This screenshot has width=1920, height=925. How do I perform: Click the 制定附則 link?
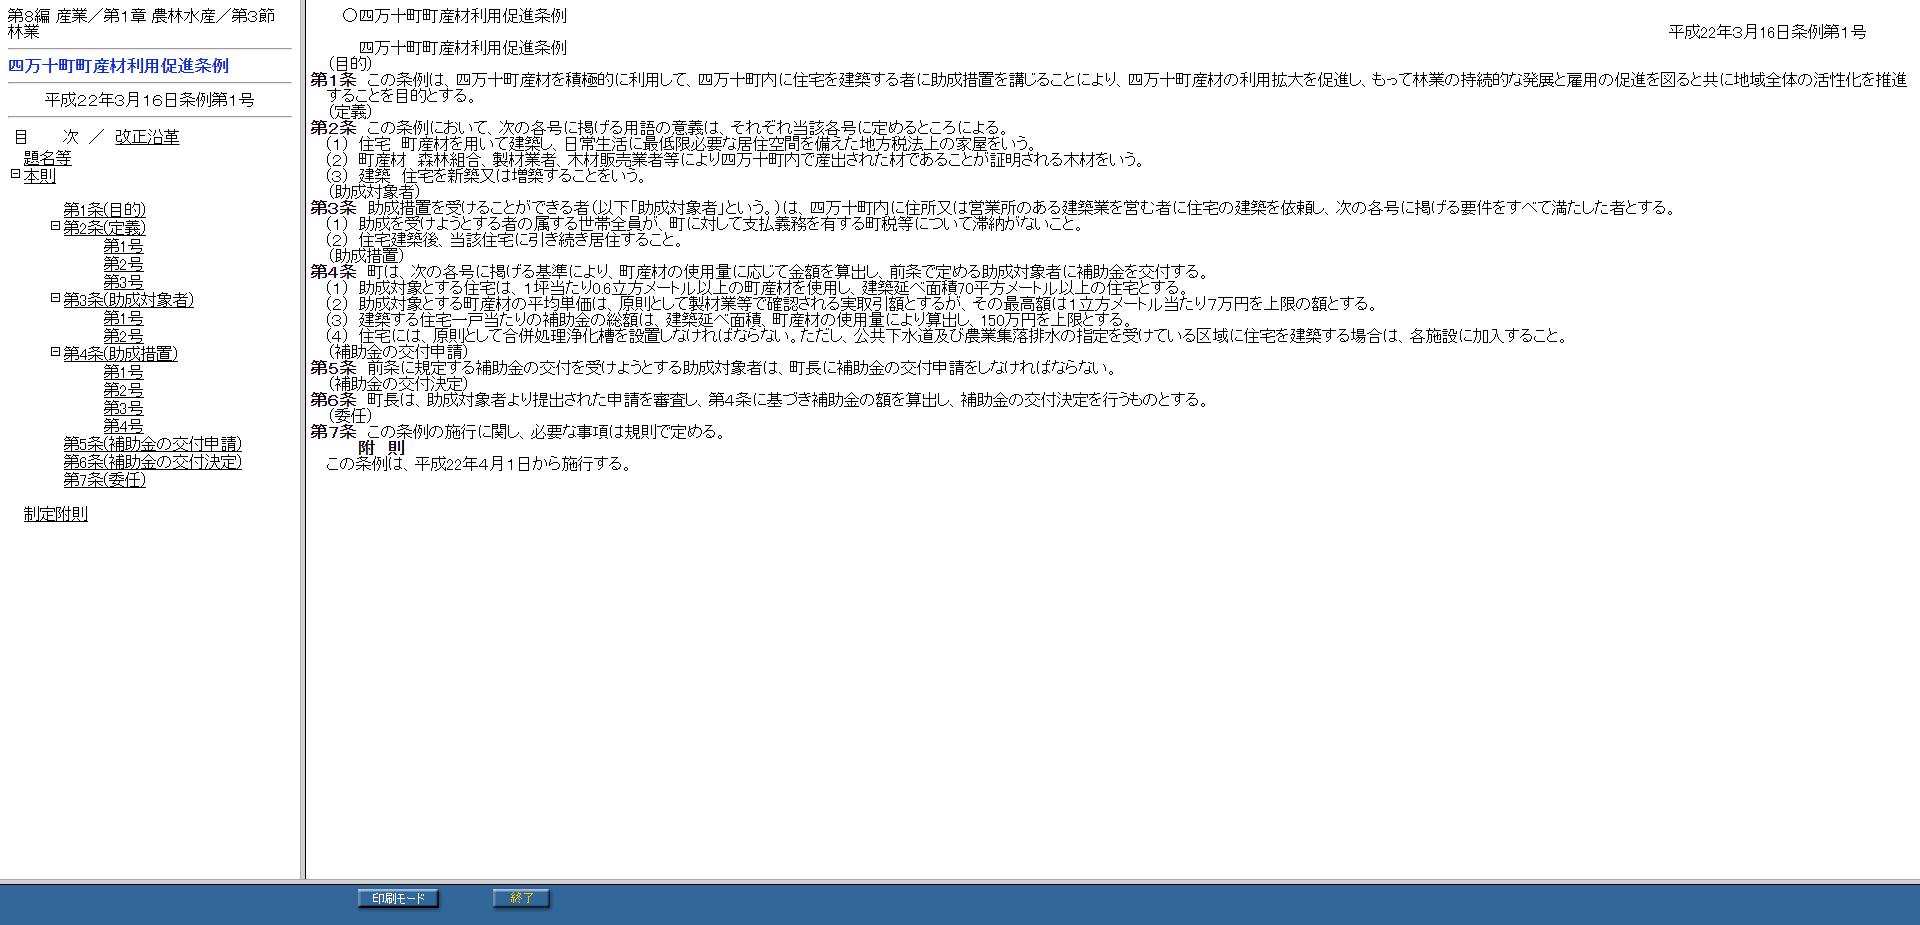pos(56,514)
